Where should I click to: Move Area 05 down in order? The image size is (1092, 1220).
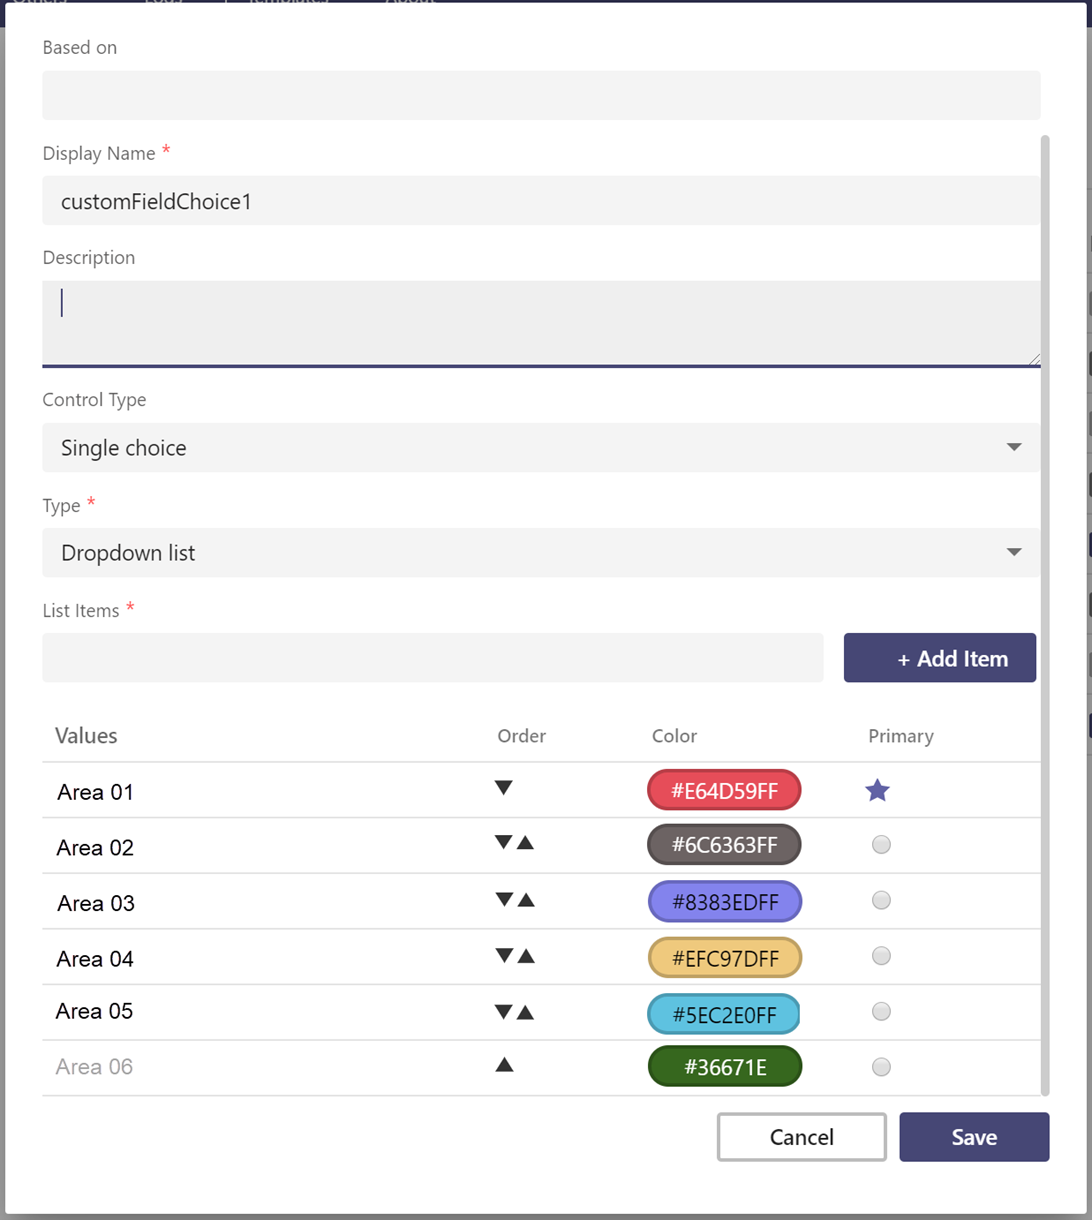click(x=504, y=1012)
